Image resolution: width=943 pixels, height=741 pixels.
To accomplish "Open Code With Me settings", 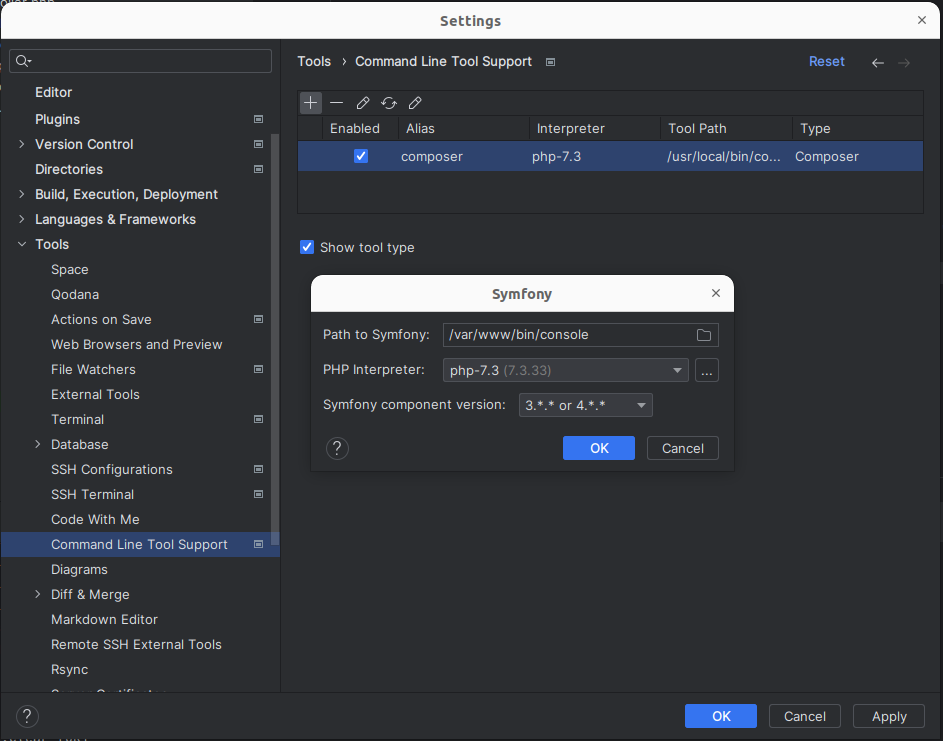I will [x=95, y=520].
